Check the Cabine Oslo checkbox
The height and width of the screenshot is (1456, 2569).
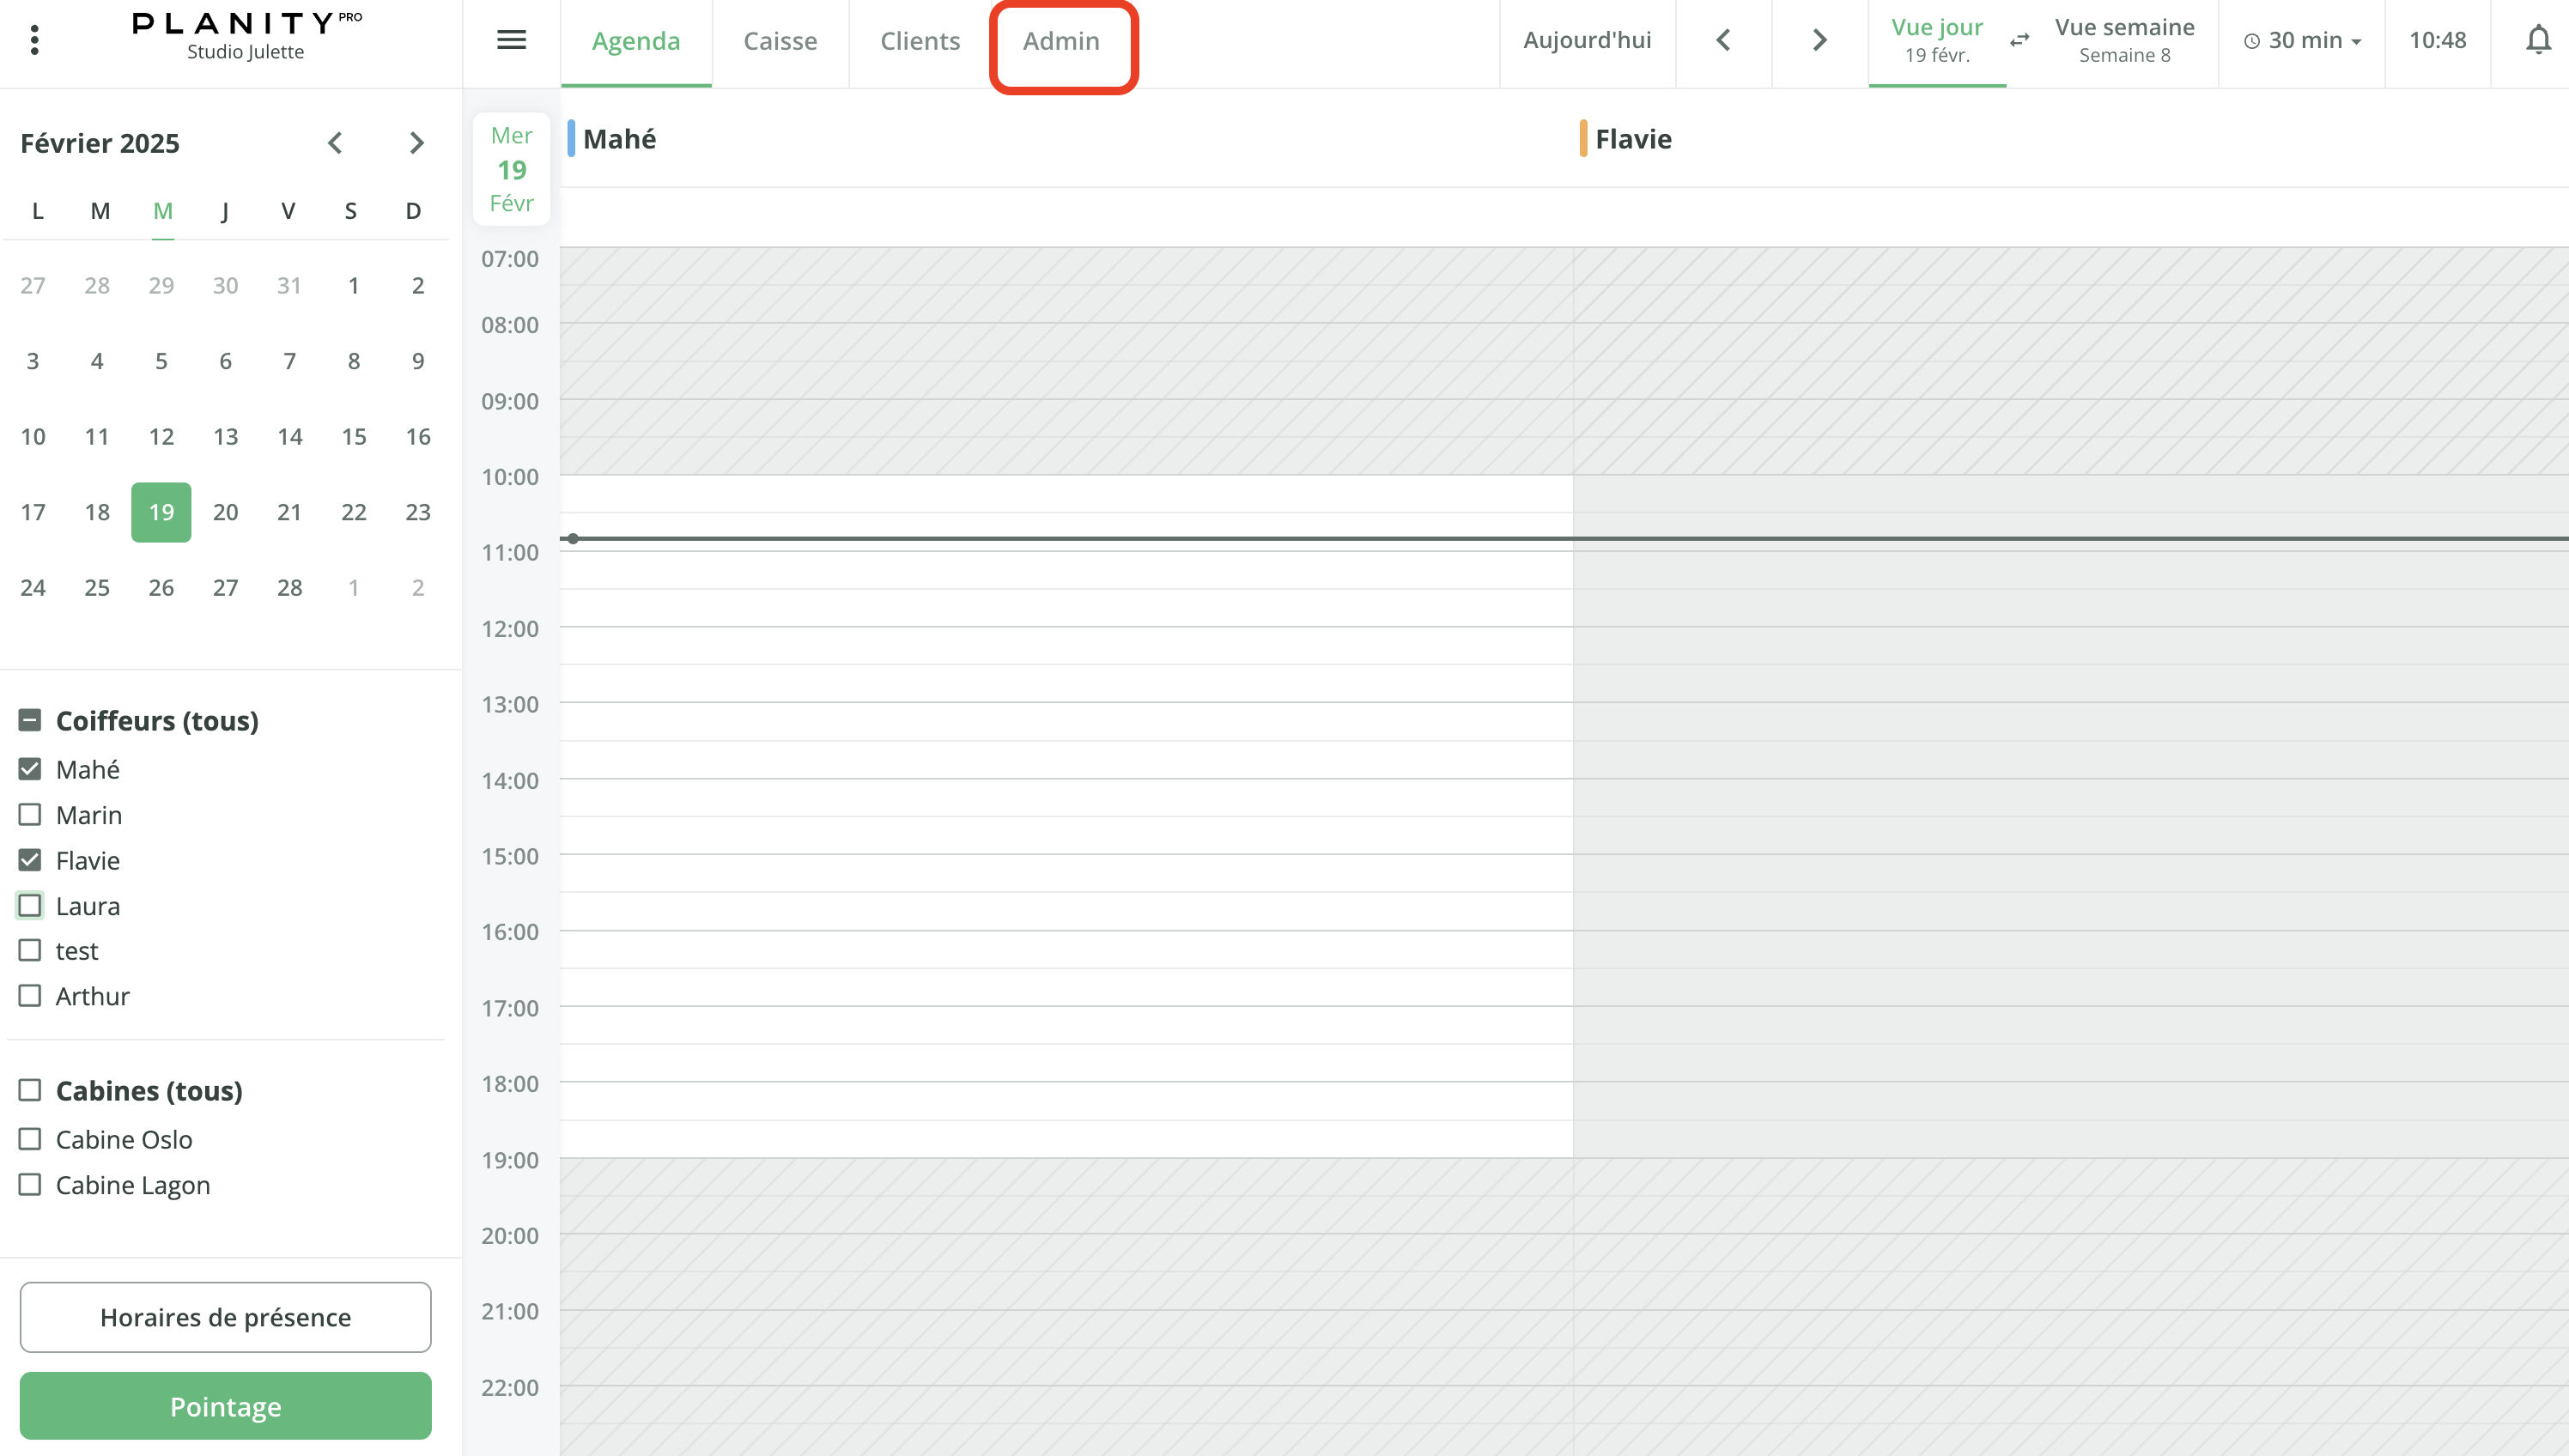pyautogui.click(x=28, y=1138)
